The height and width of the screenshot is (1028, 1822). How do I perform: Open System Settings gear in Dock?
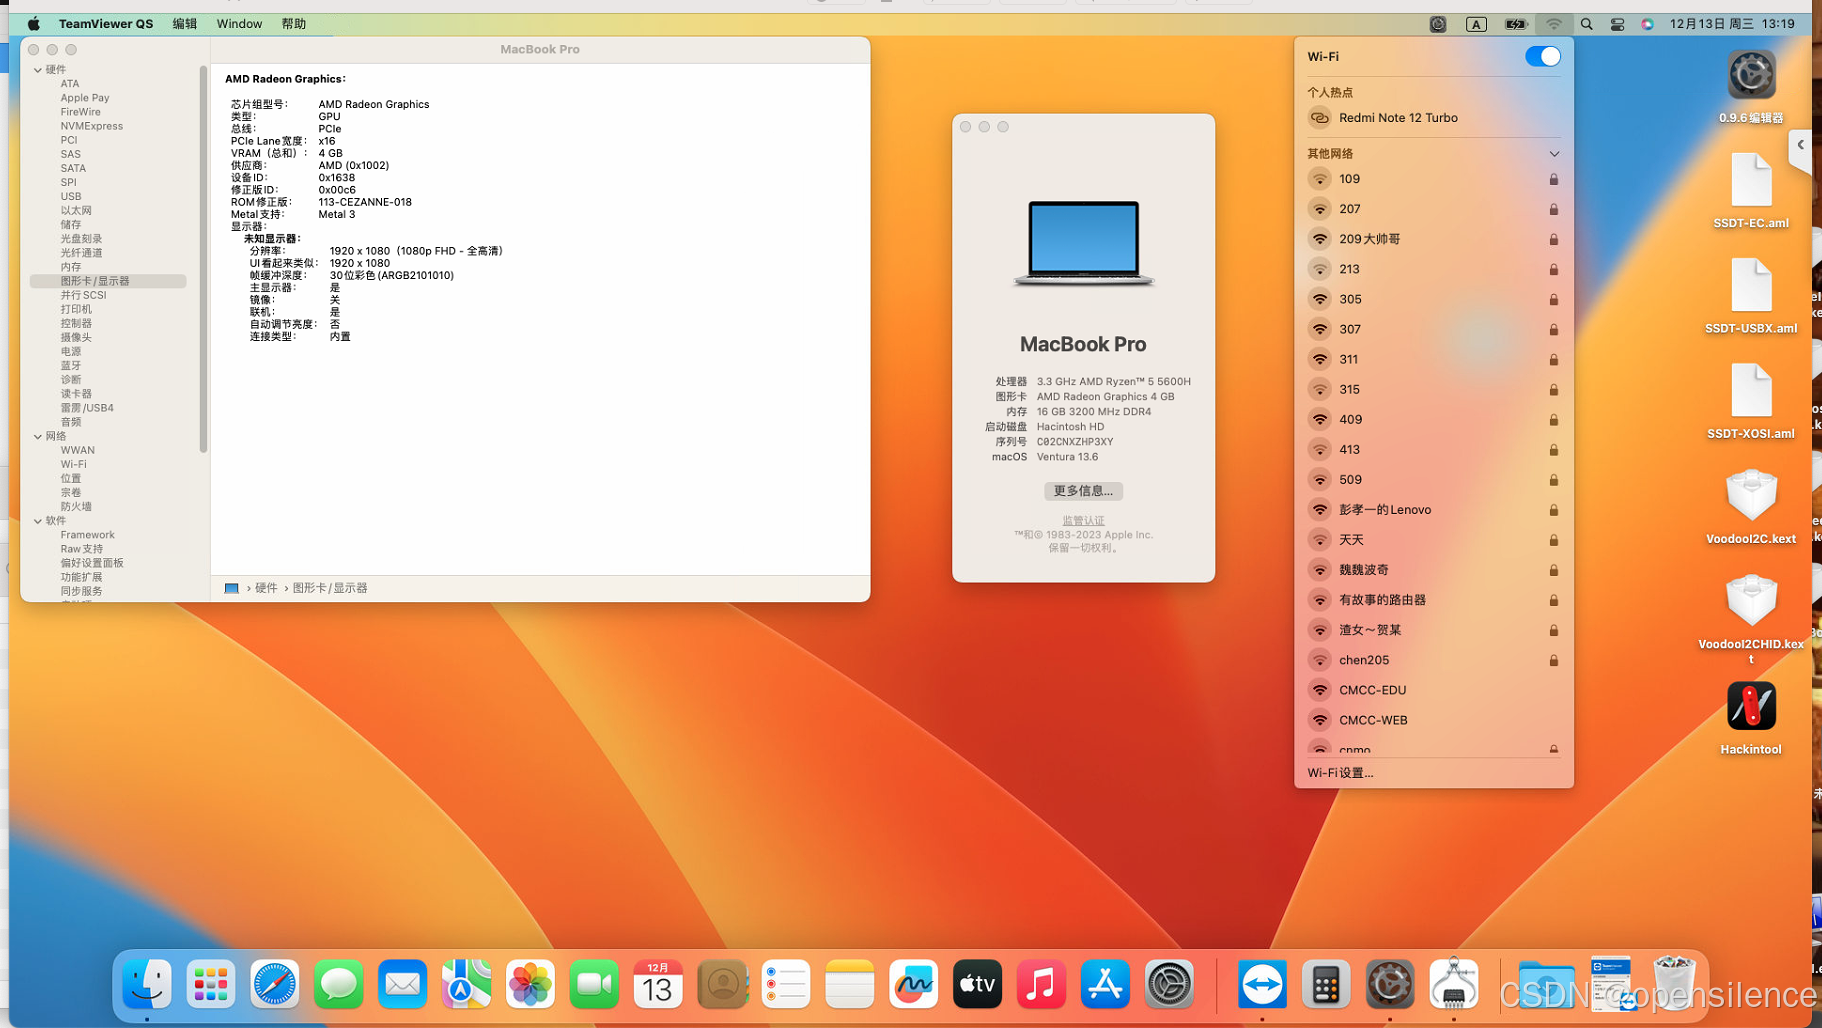pos(1169,985)
